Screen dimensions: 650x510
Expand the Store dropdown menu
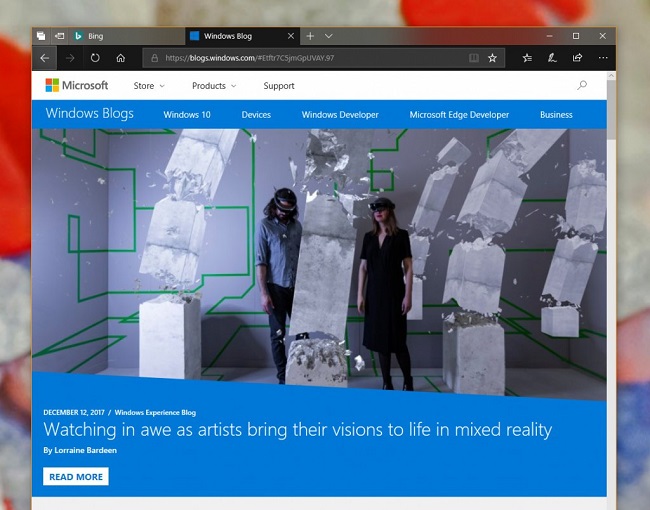click(149, 86)
